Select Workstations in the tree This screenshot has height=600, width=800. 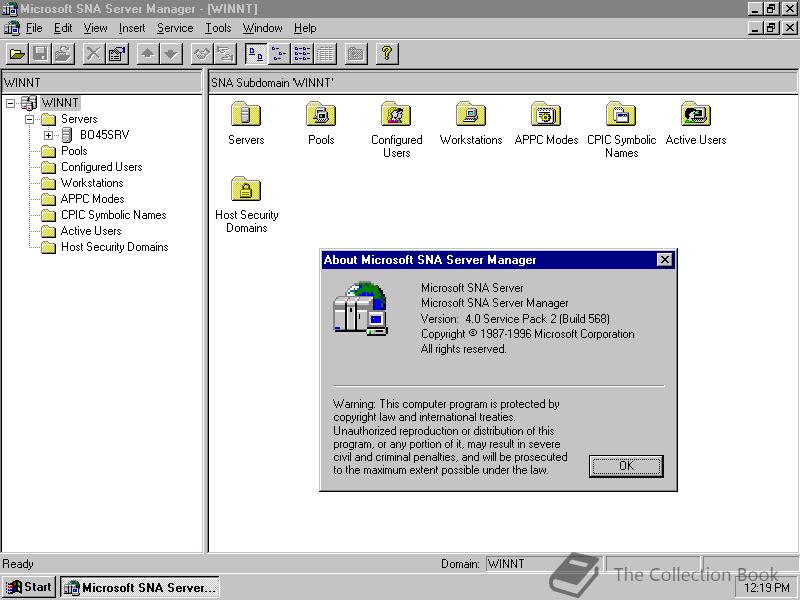point(92,183)
